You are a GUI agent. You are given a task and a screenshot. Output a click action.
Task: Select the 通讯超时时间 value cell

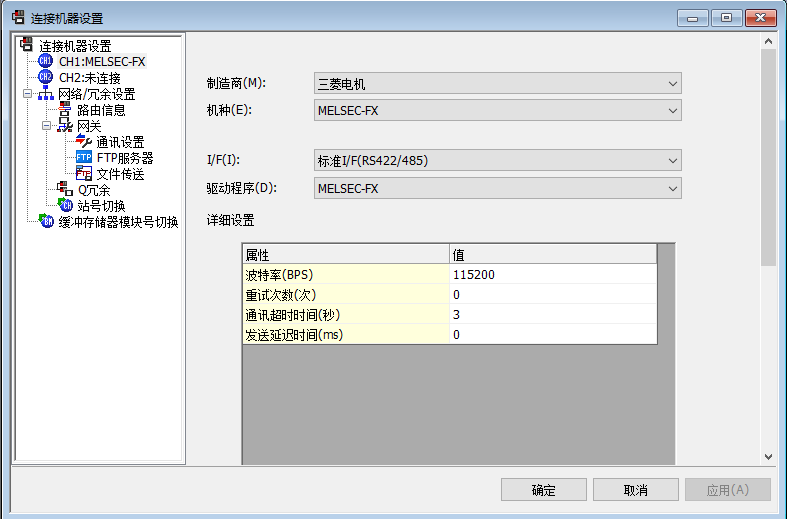point(552,315)
